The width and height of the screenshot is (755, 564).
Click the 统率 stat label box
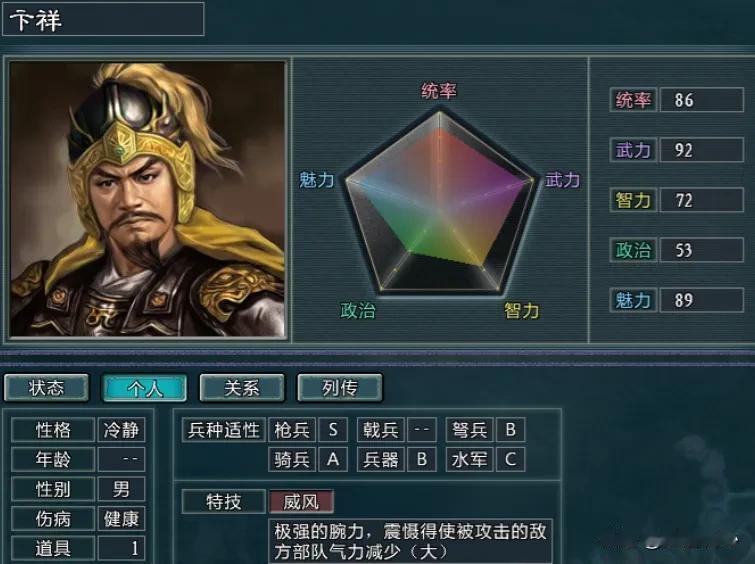(x=633, y=100)
